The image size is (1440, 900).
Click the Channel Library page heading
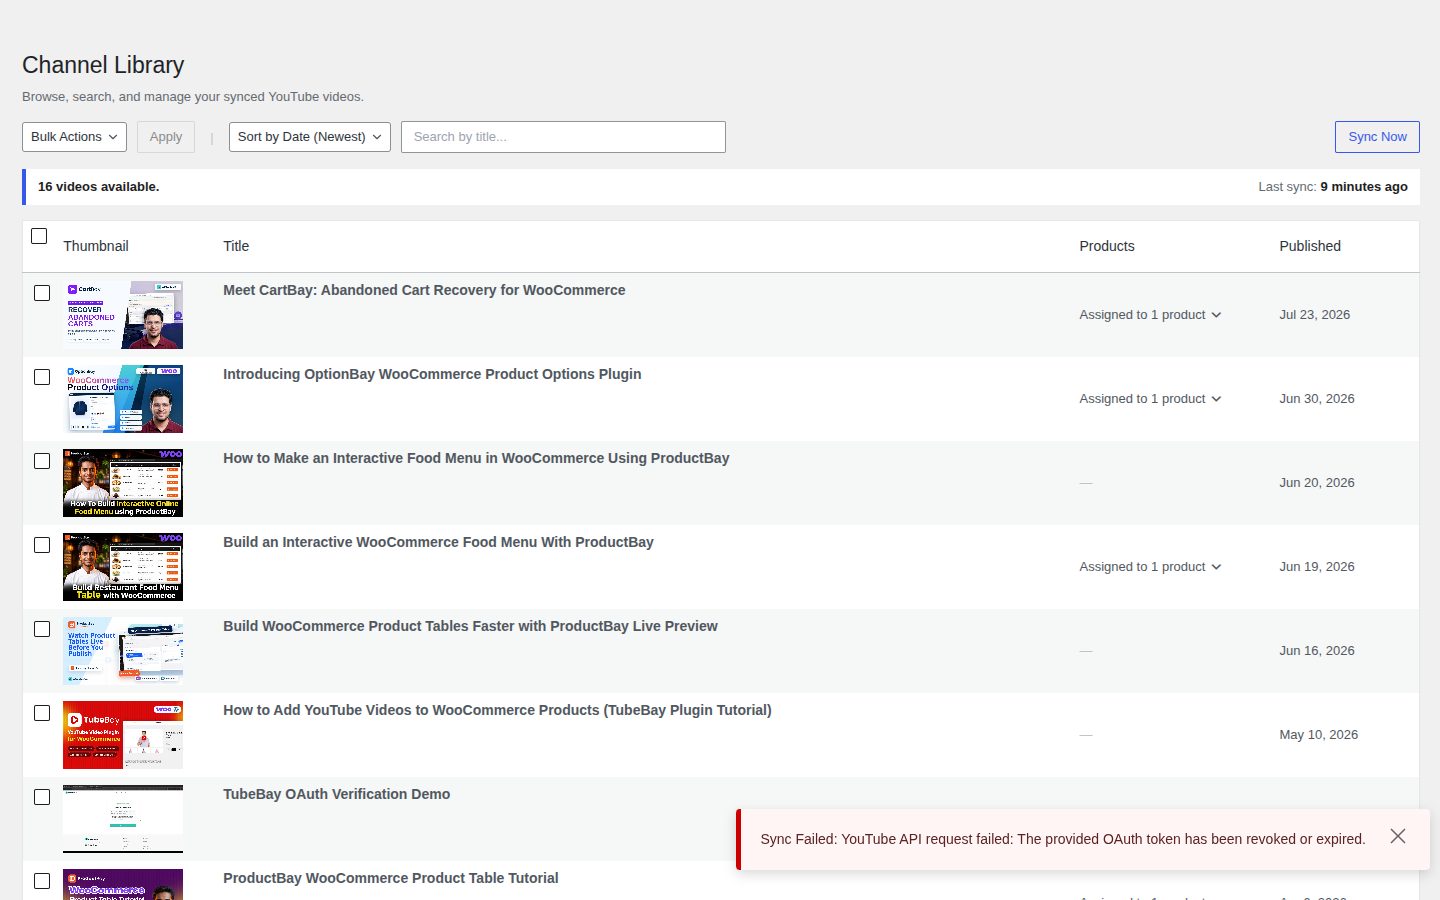[103, 65]
